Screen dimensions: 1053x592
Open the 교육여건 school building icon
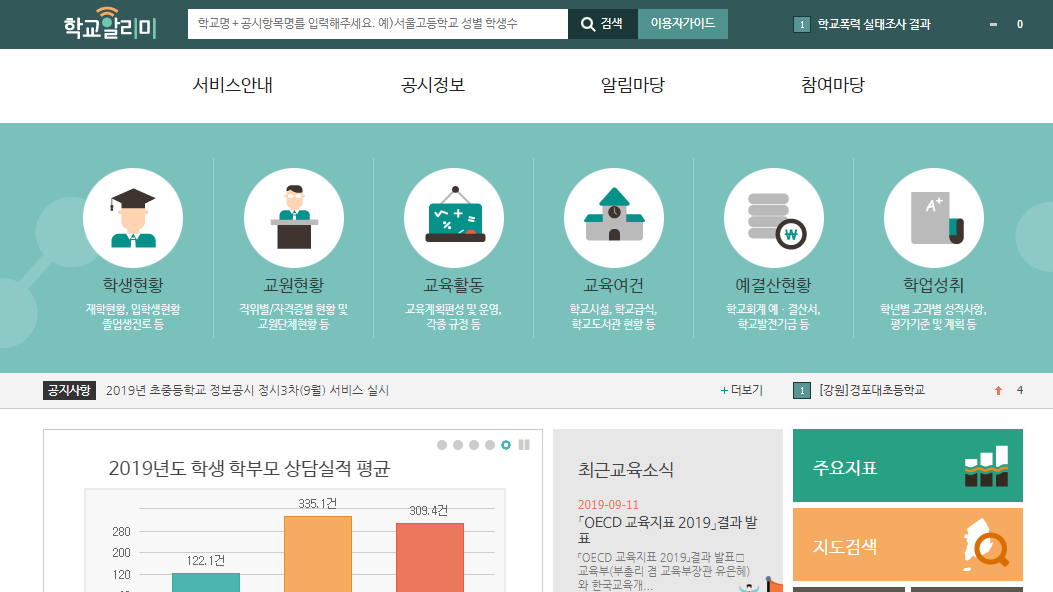coord(613,218)
